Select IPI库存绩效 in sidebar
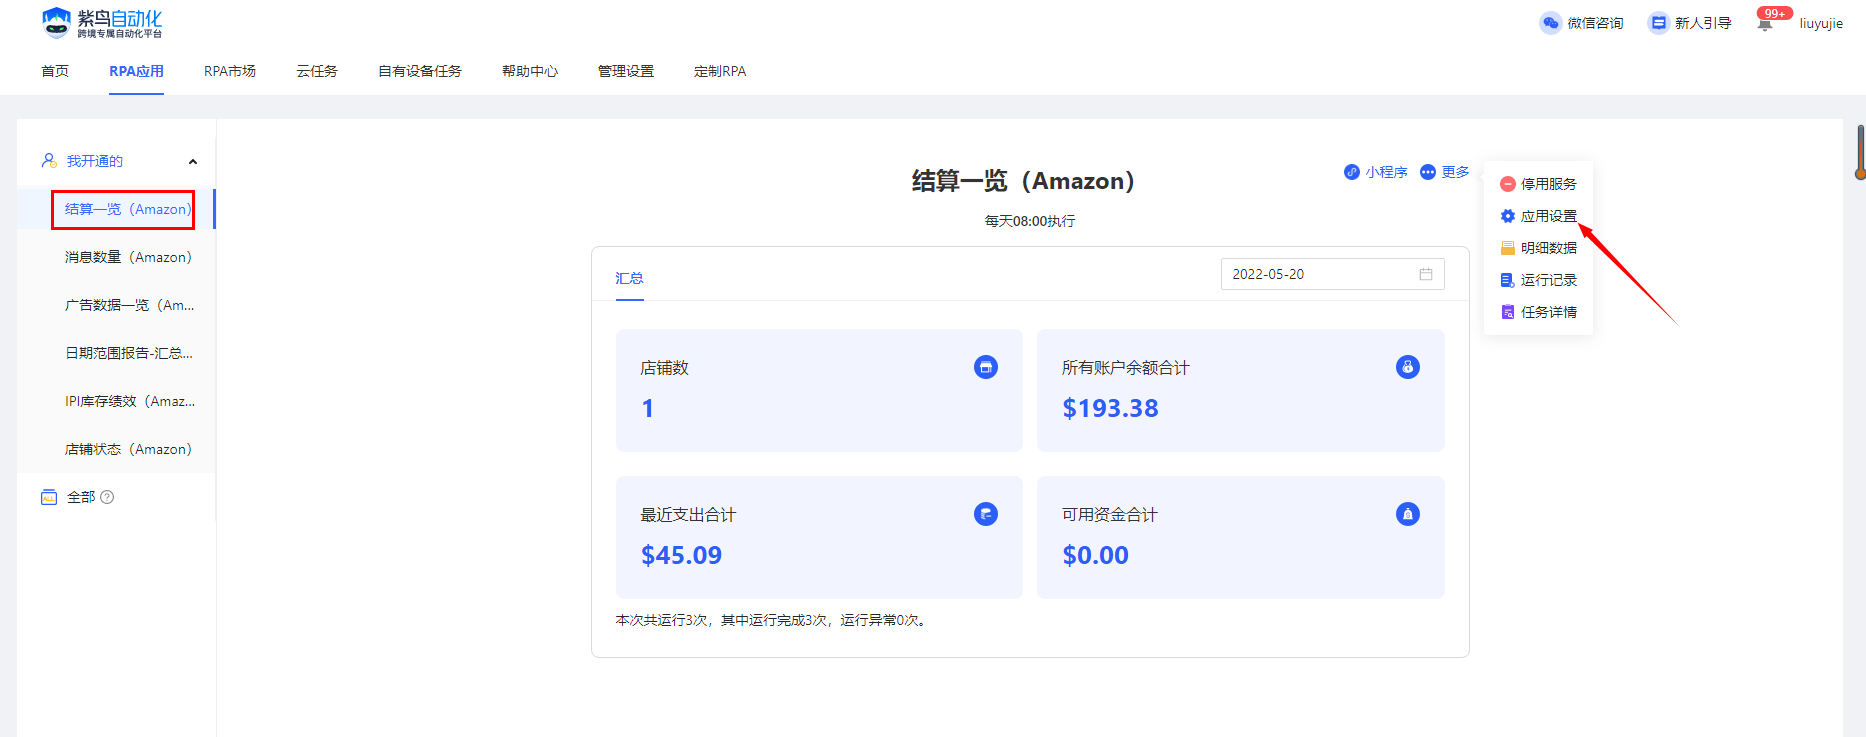This screenshot has height=737, width=1866. pyautogui.click(x=116, y=401)
